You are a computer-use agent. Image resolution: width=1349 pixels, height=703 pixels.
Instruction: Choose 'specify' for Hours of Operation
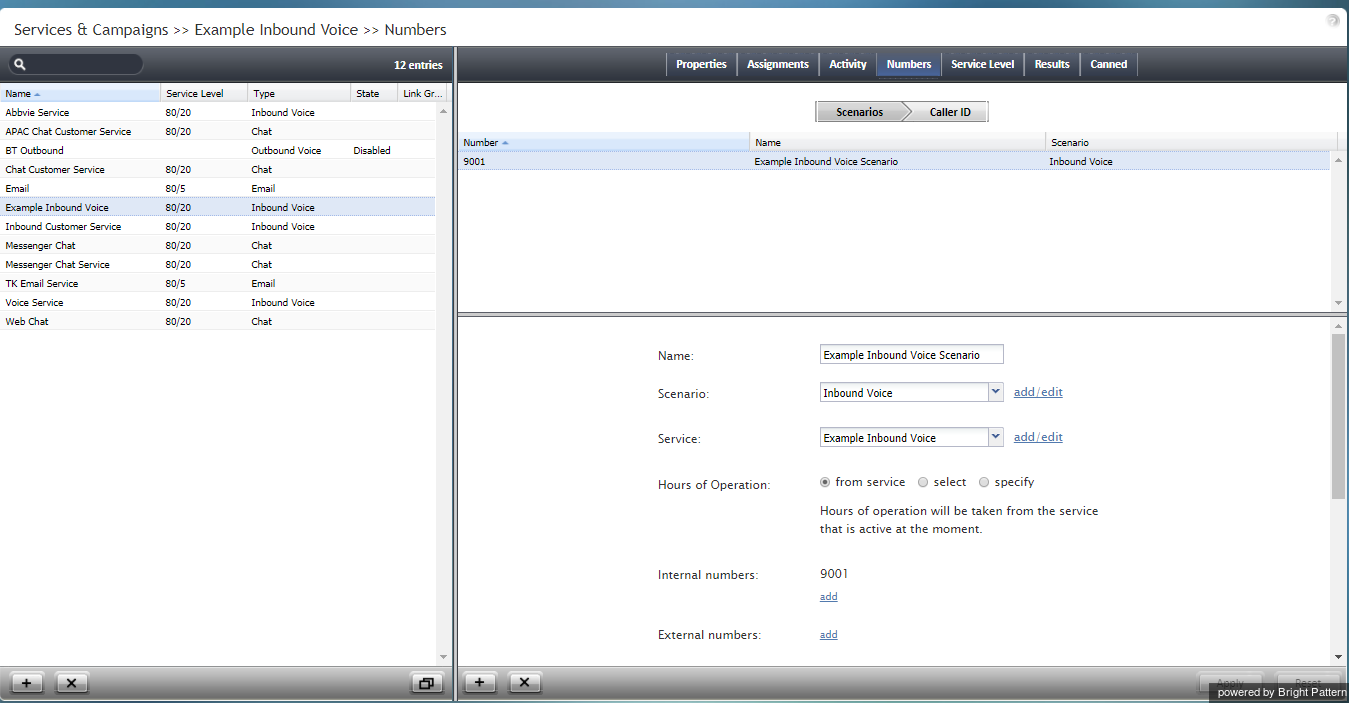coord(984,482)
